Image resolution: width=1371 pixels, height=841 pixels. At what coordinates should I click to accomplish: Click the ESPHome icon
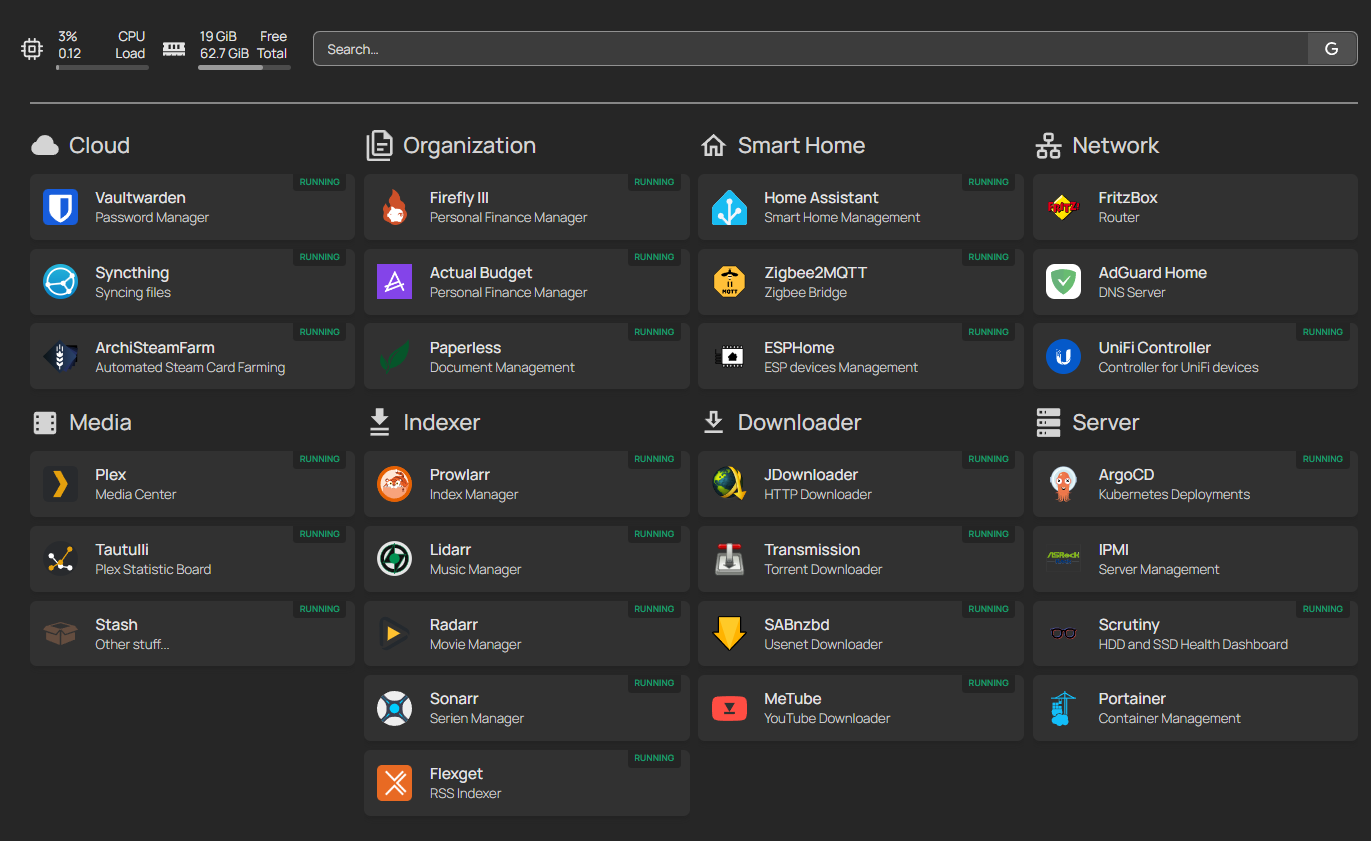(729, 357)
